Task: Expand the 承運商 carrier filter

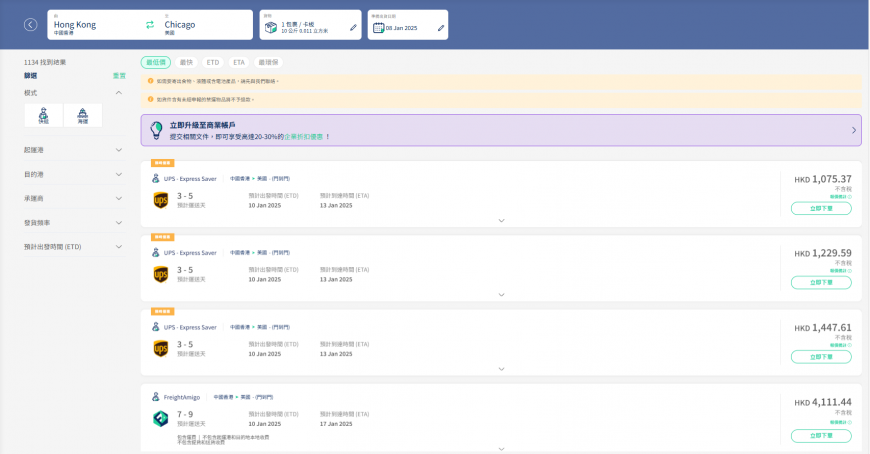Action: click(x=119, y=198)
